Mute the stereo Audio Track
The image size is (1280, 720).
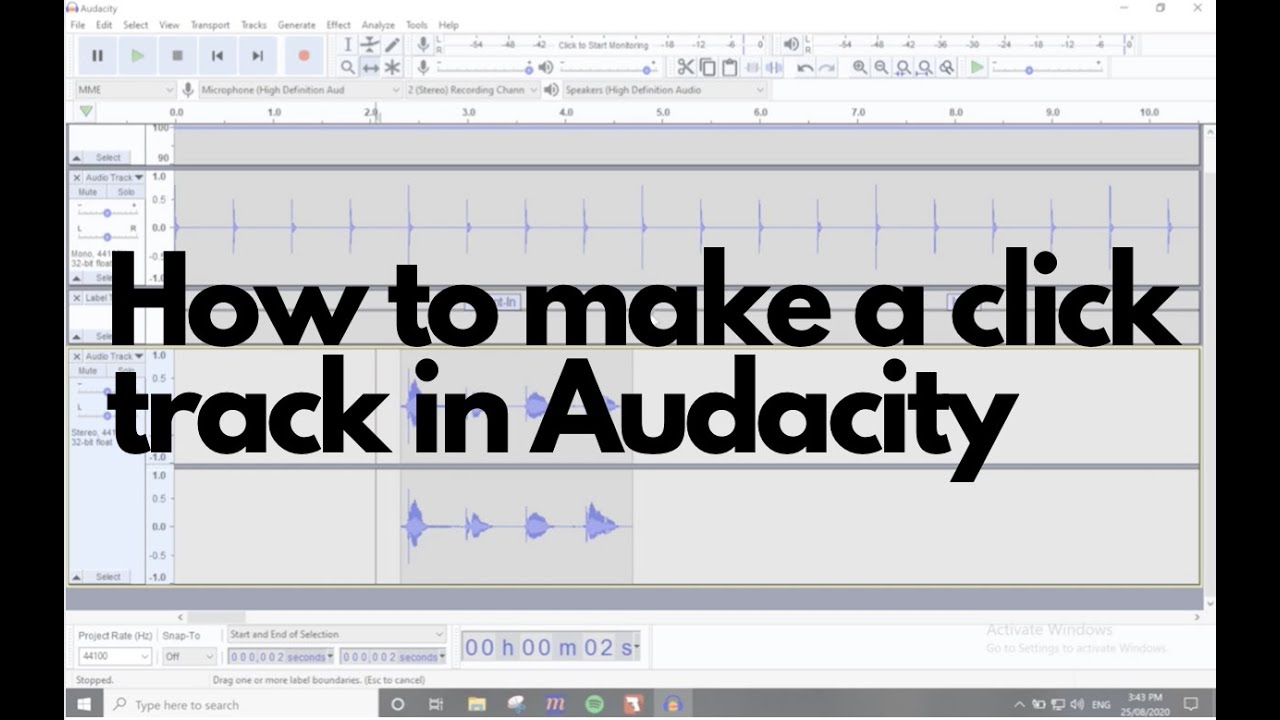point(88,371)
